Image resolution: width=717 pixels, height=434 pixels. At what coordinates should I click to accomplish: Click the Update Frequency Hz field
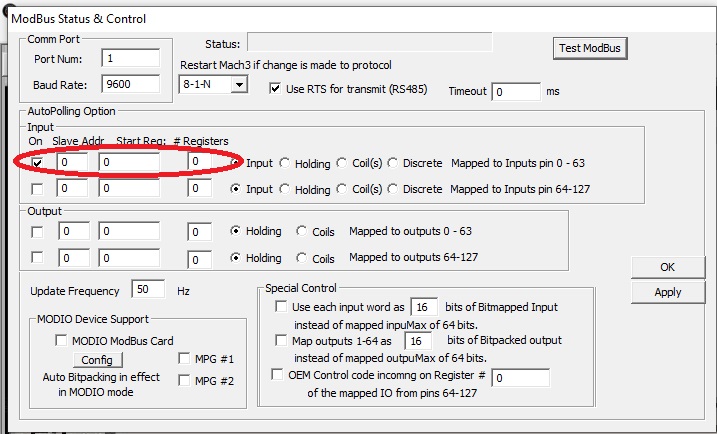pyautogui.click(x=148, y=289)
